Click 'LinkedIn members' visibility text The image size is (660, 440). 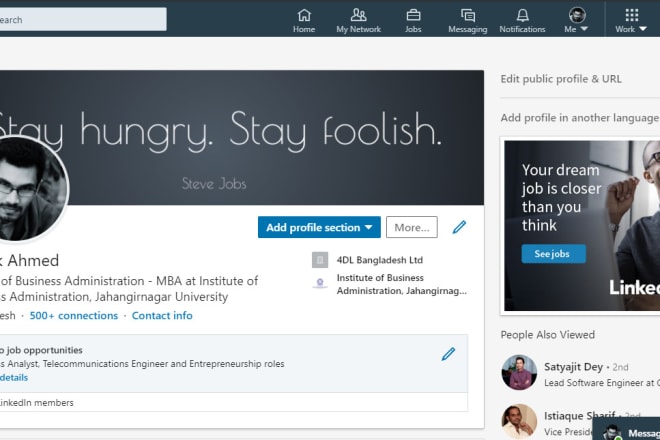tap(37, 403)
